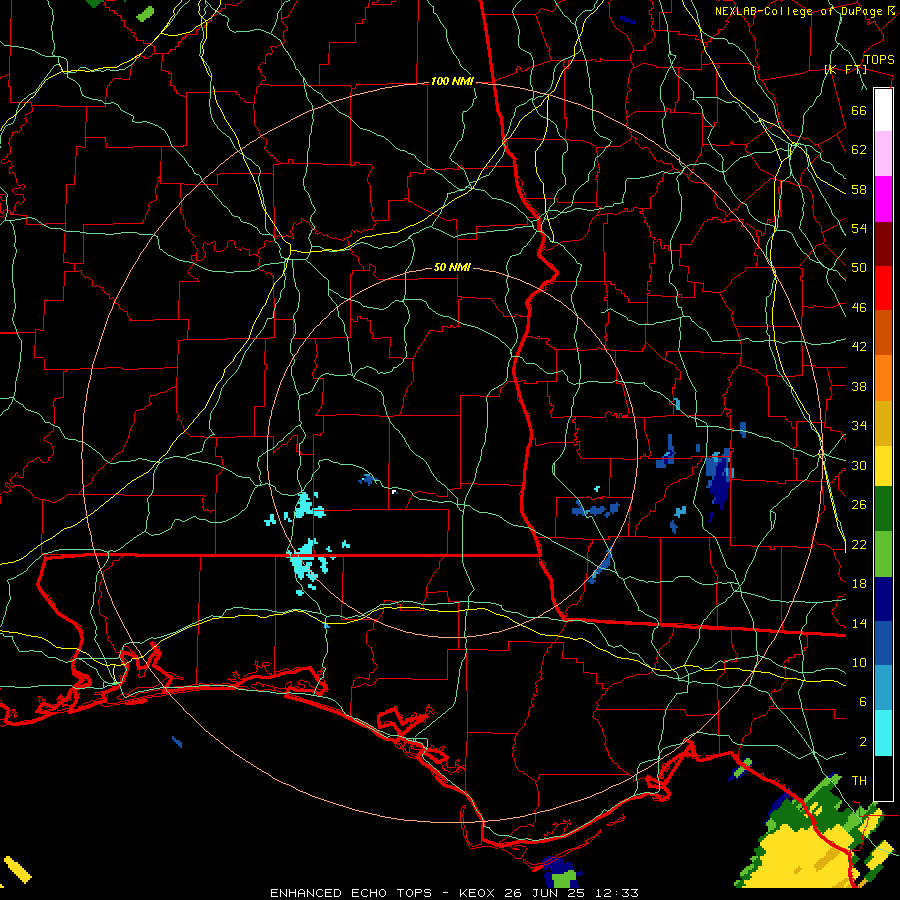Click 'ENHANCED ECHO TOPS' in the bottom caption
This screenshot has width=900, height=900.
(351, 893)
